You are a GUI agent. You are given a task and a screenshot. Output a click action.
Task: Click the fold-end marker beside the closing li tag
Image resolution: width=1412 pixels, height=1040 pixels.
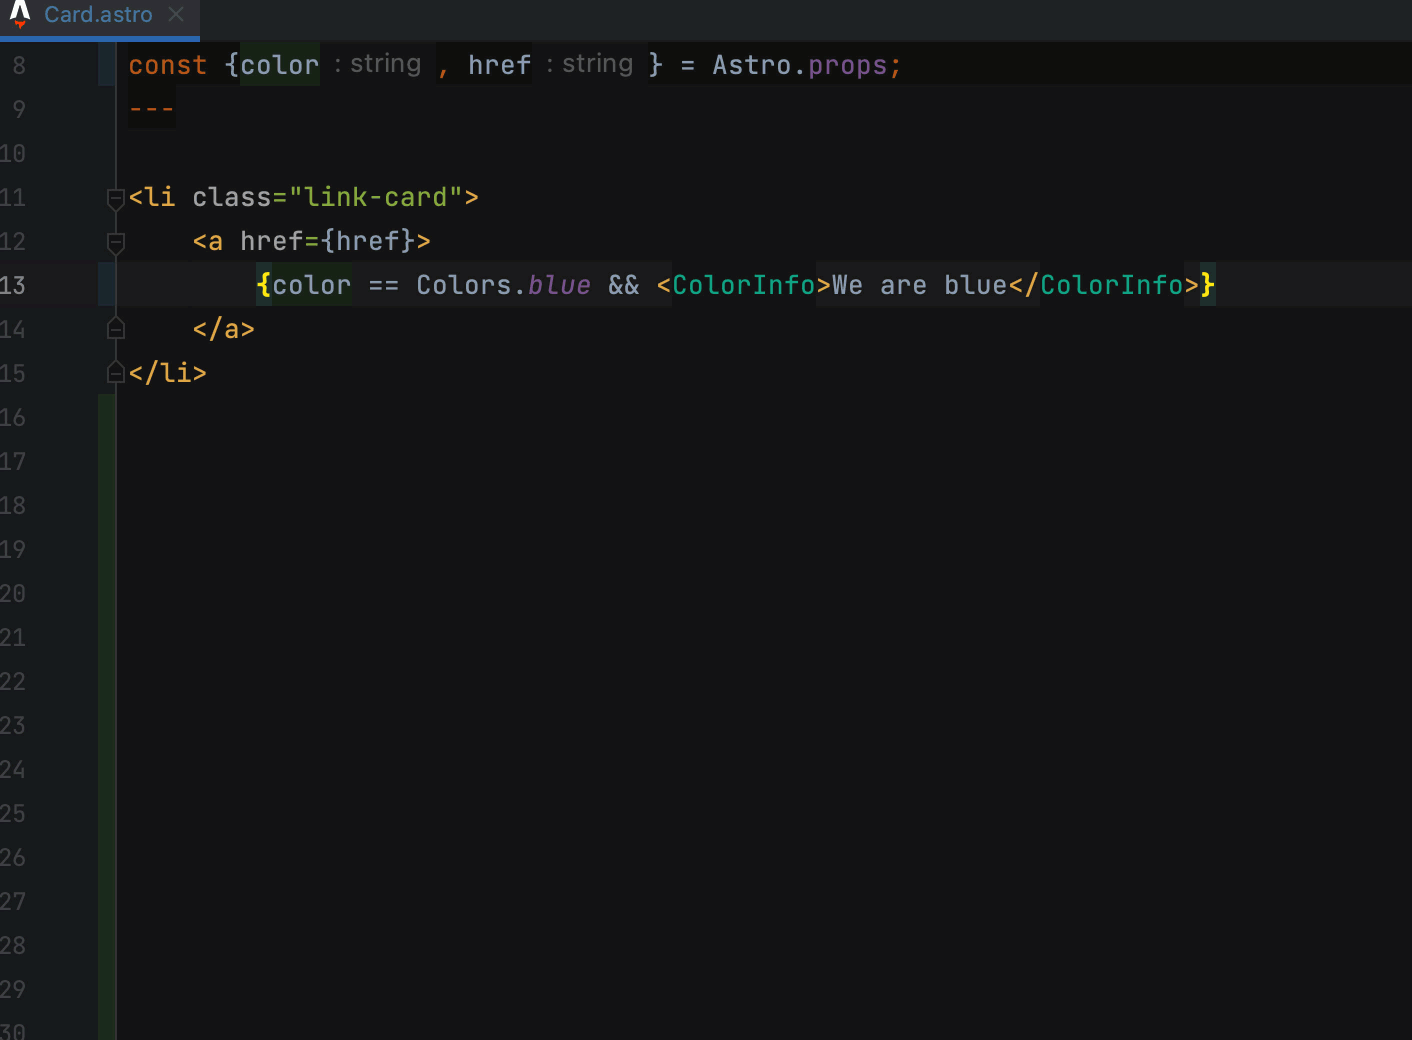115,372
